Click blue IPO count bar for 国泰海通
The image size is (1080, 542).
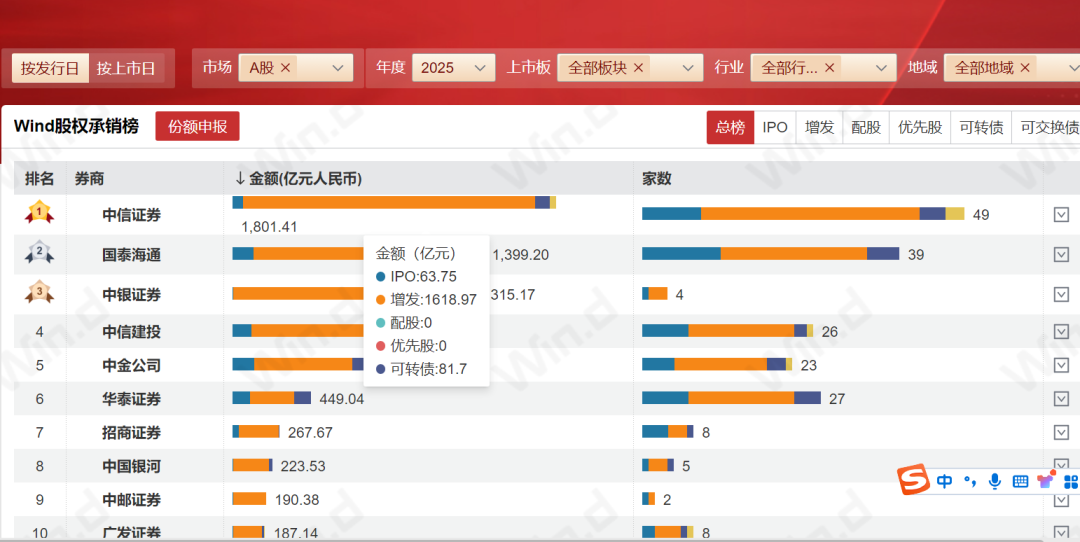[681, 253]
